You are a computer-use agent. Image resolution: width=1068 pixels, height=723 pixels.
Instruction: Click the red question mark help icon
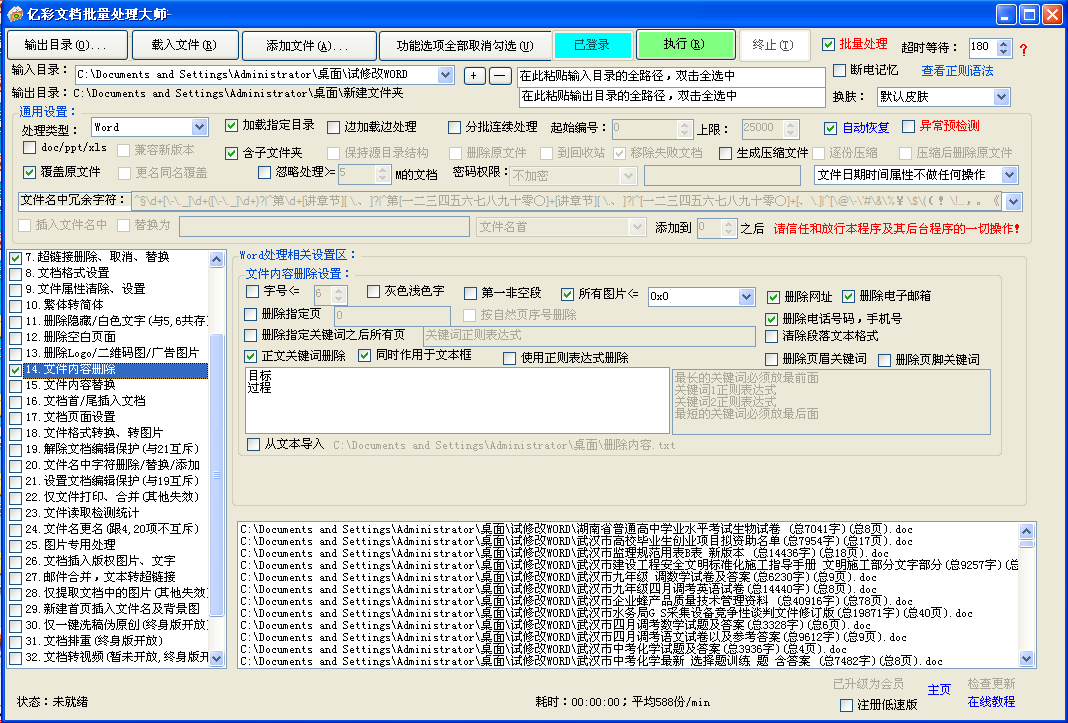click(1023, 49)
